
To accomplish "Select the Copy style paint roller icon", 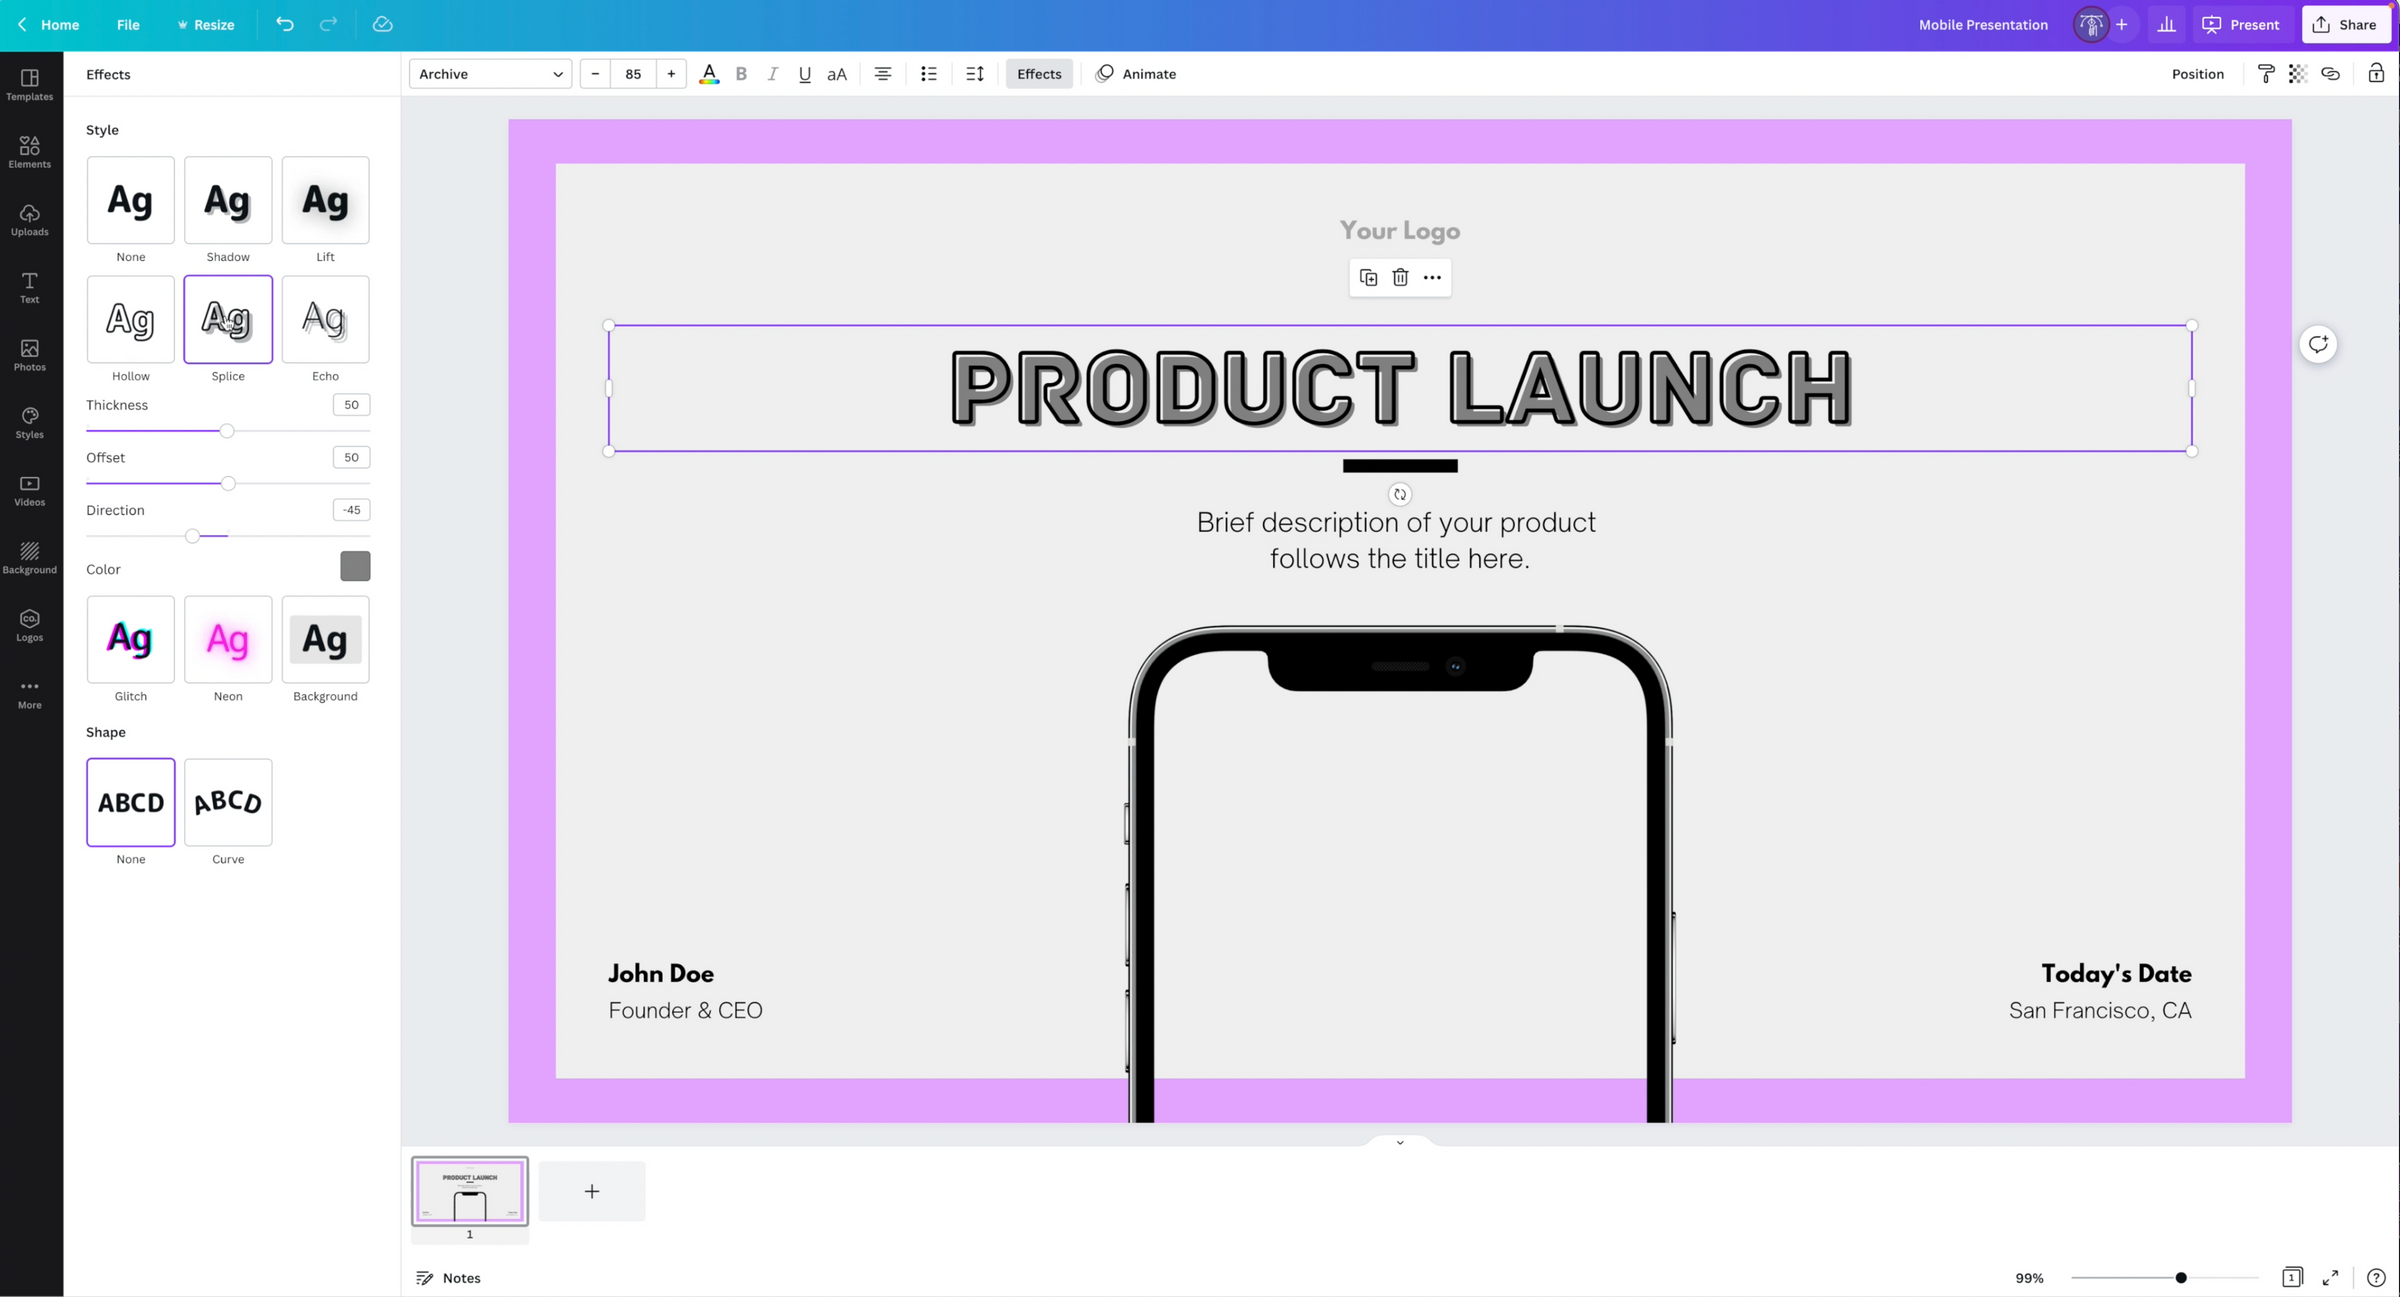I will tap(2266, 73).
